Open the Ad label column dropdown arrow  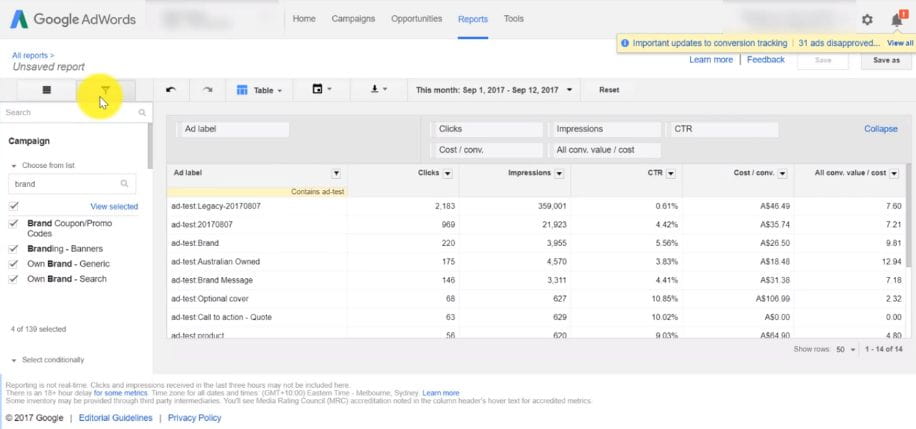tap(336, 173)
